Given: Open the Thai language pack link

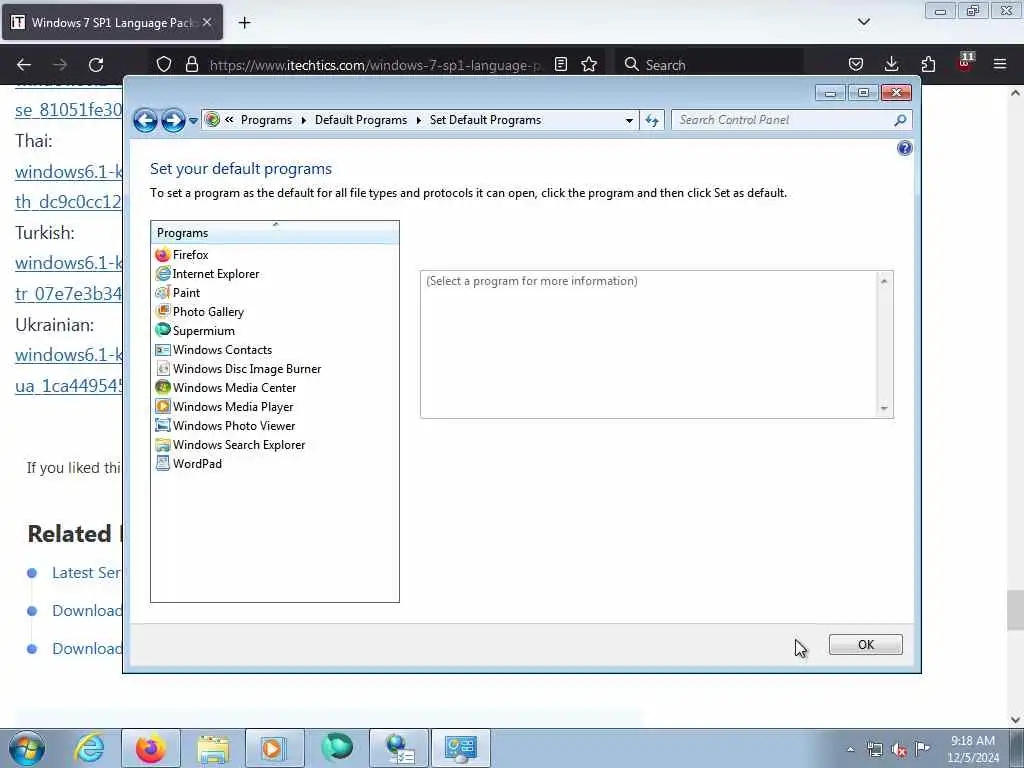Looking at the screenshot, I should [x=69, y=187].
